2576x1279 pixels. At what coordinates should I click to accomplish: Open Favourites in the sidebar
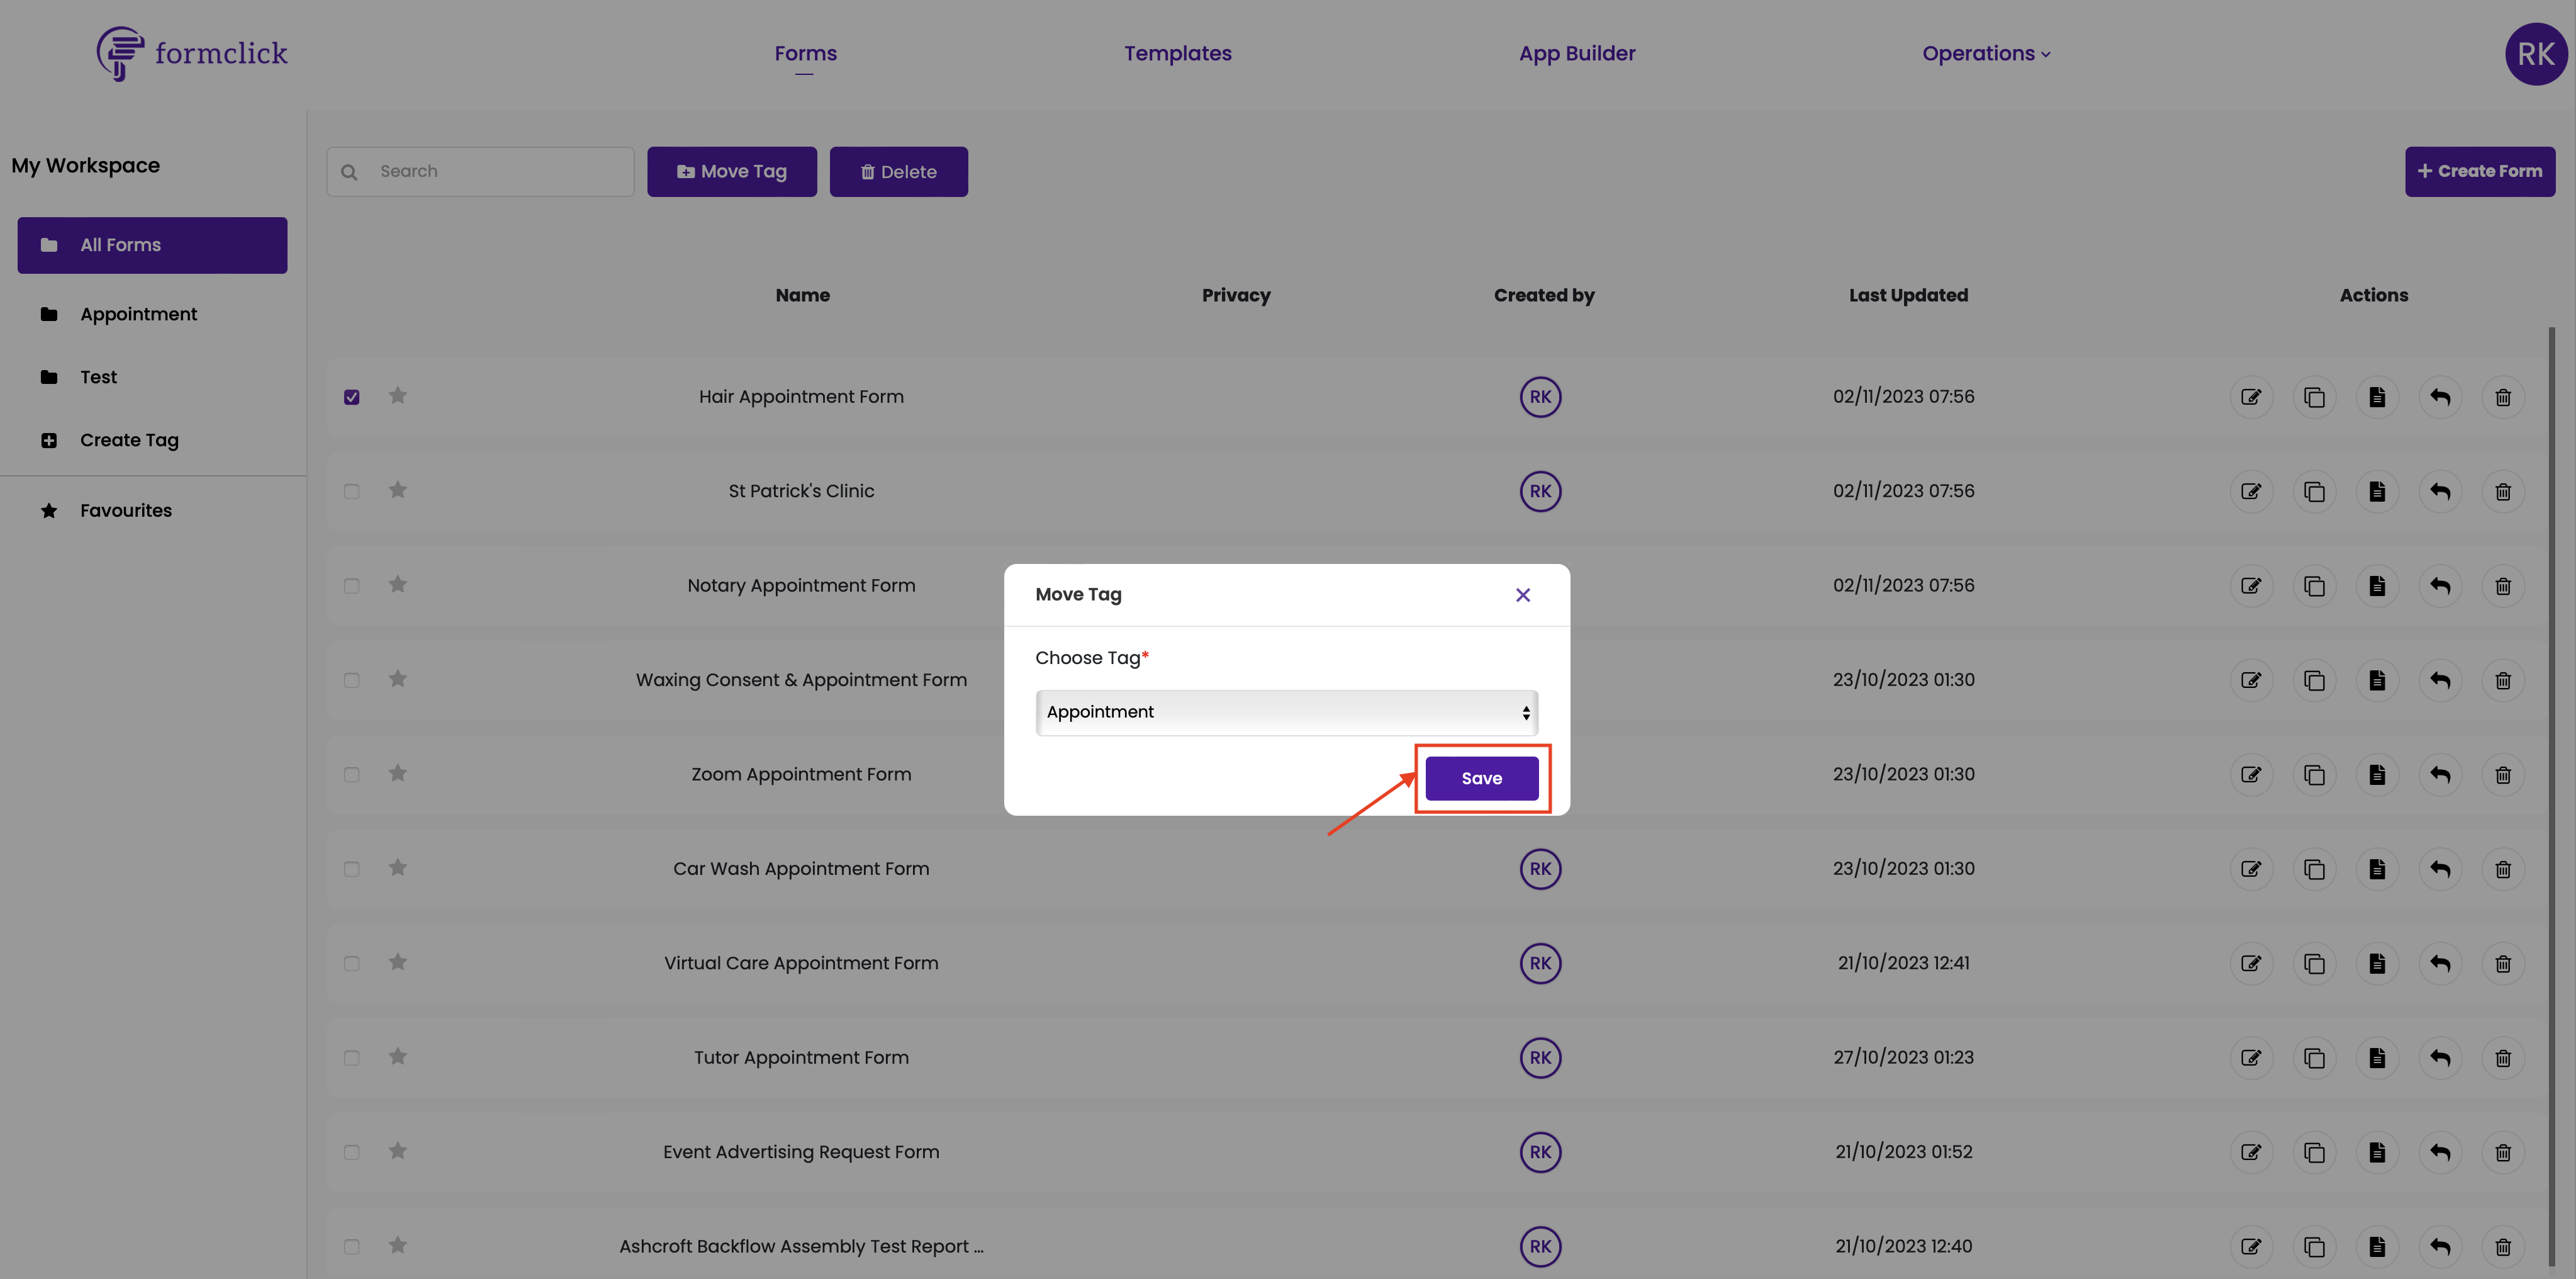click(x=126, y=510)
